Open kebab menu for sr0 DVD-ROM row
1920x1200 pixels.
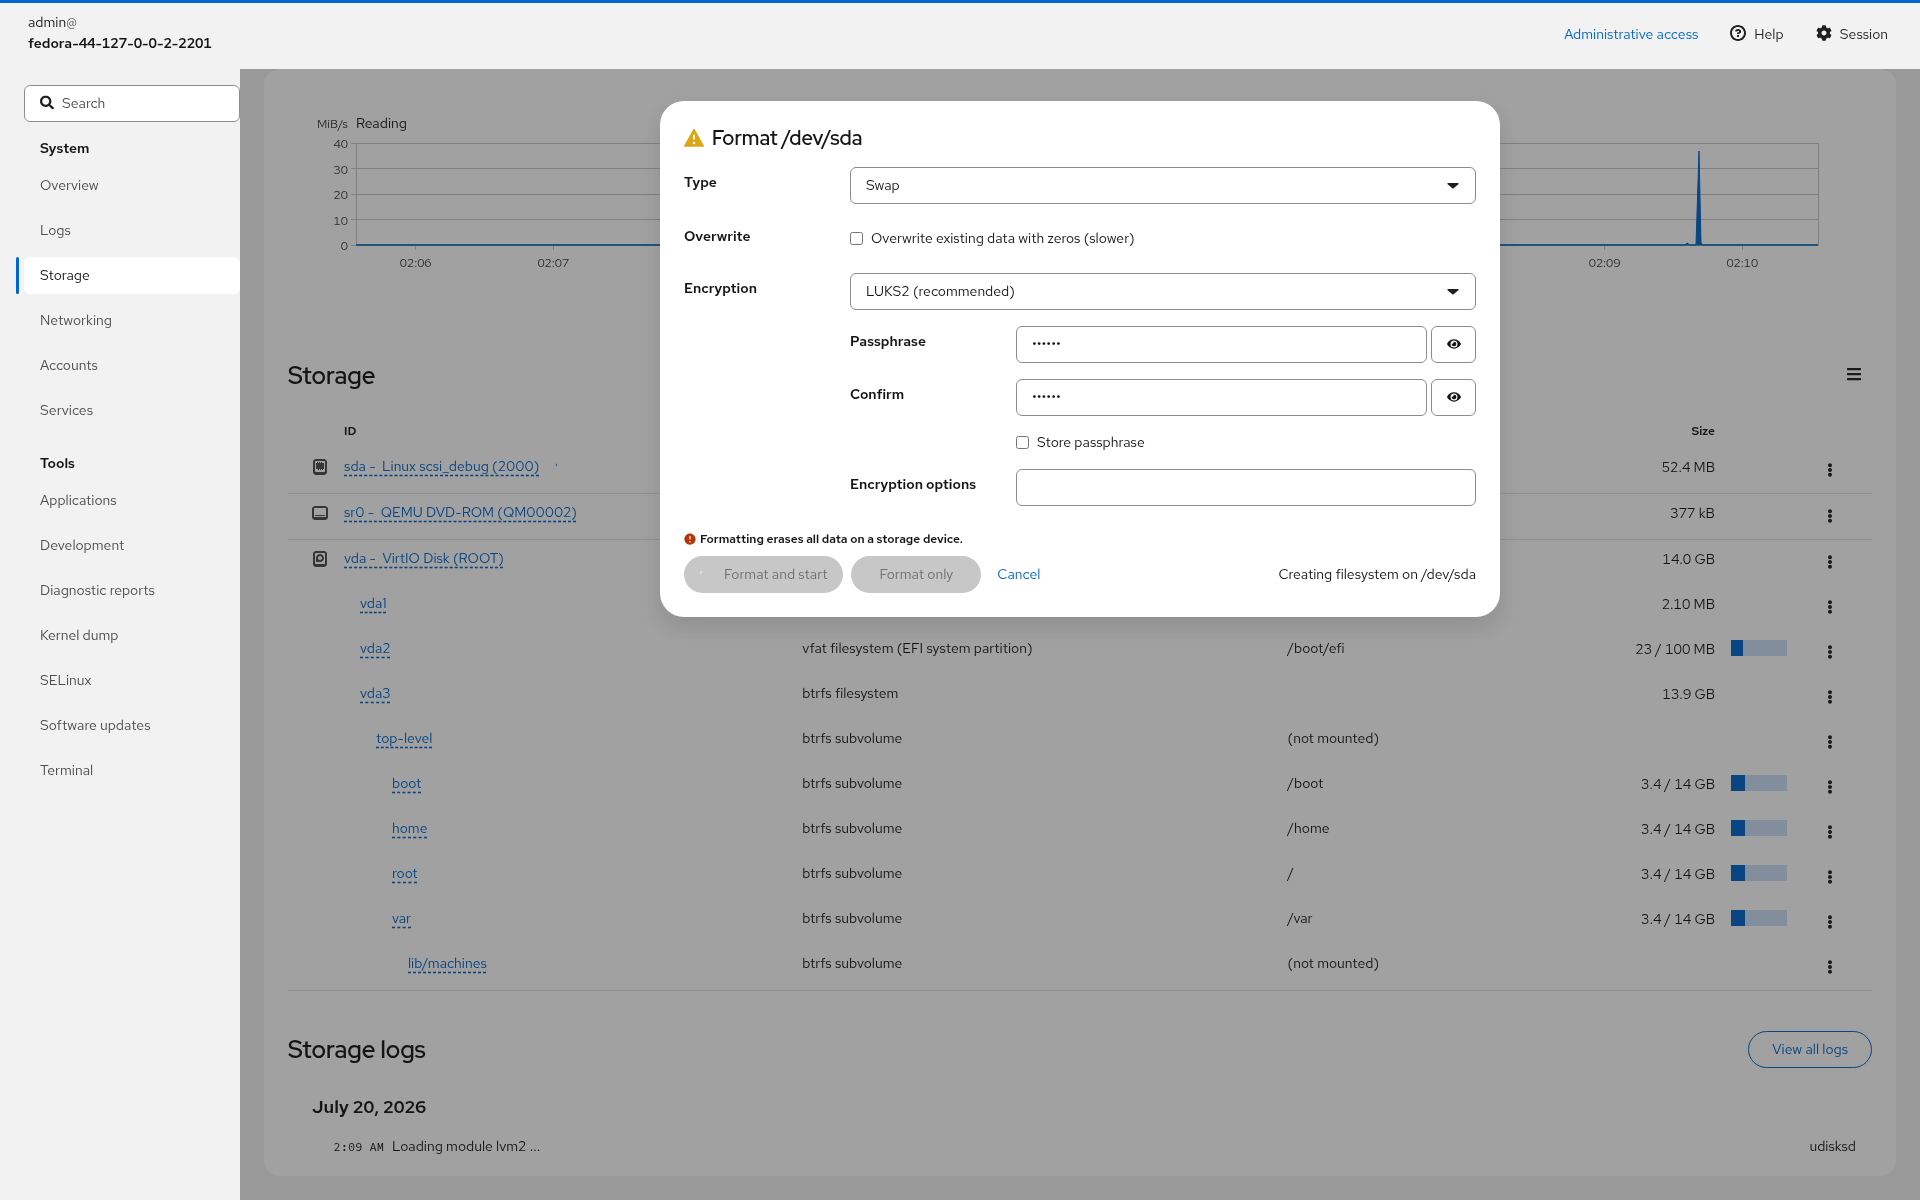tap(1829, 515)
